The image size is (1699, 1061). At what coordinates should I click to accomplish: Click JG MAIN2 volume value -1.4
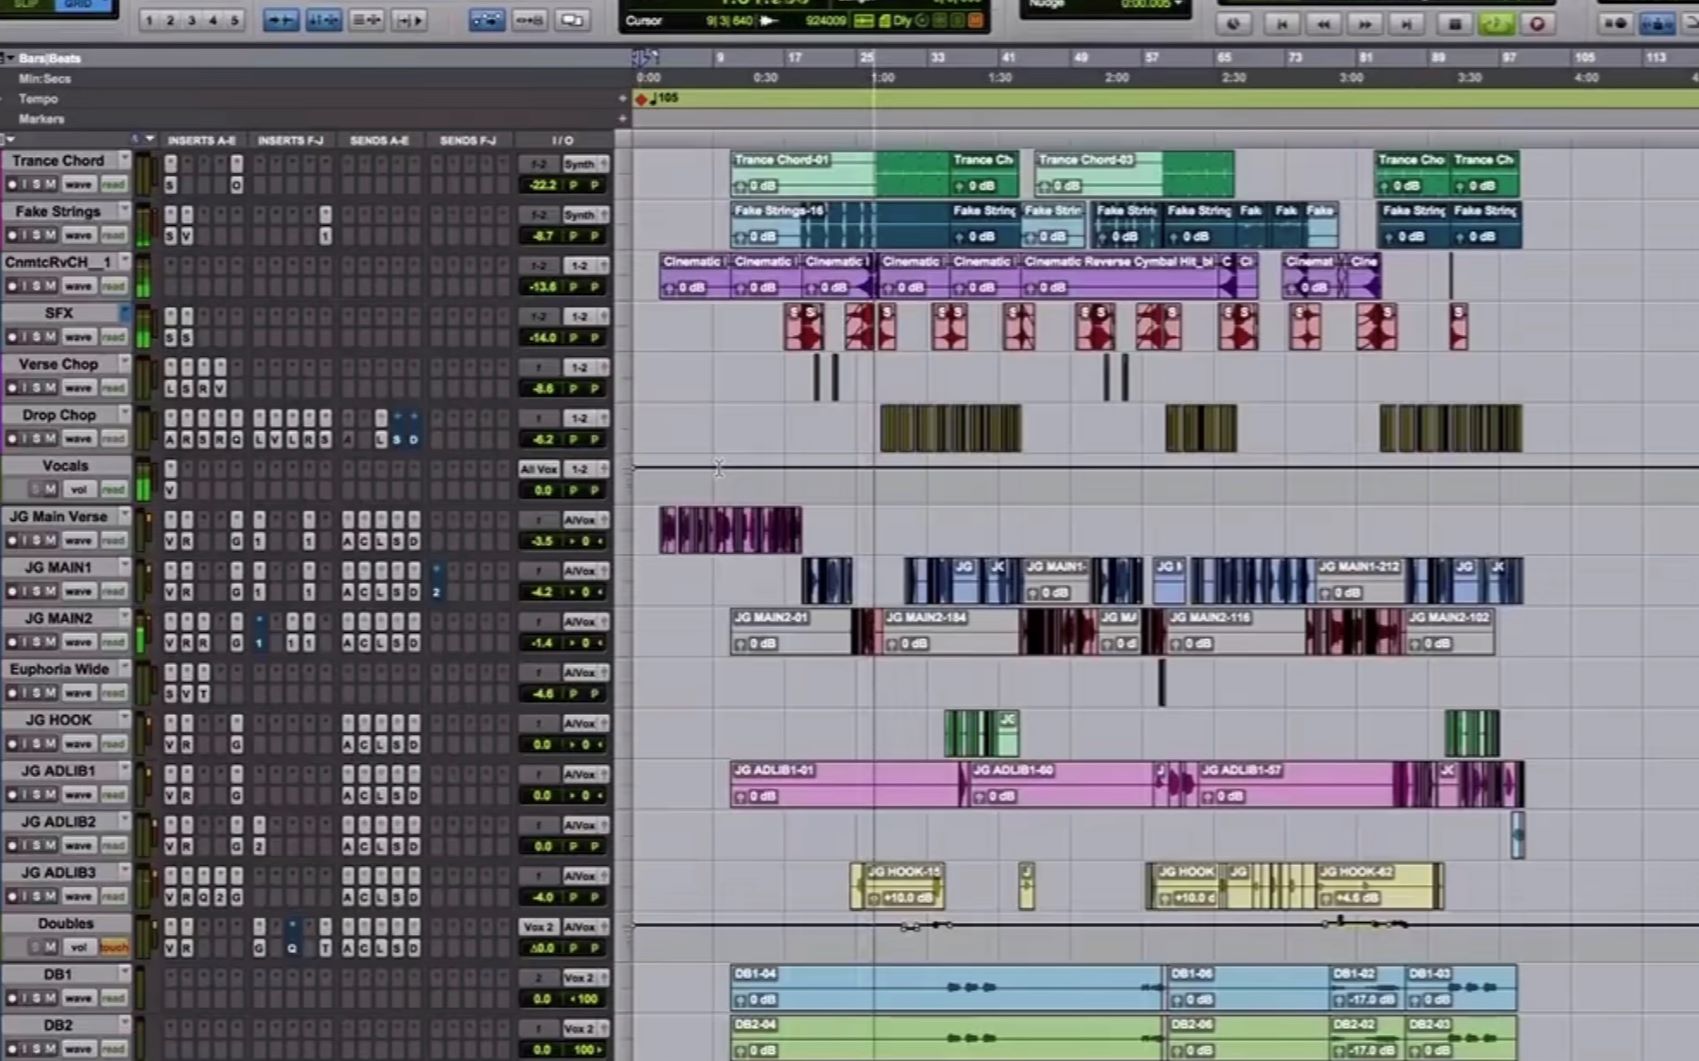point(542,642)
